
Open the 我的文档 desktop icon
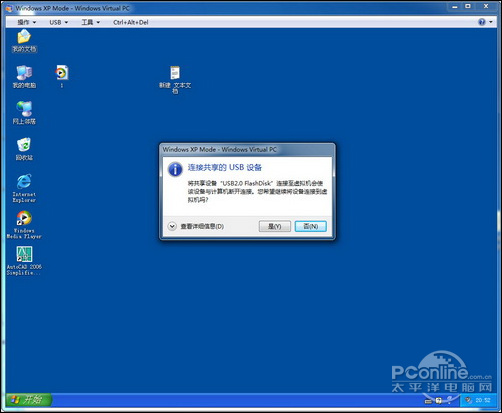point(24,41)
